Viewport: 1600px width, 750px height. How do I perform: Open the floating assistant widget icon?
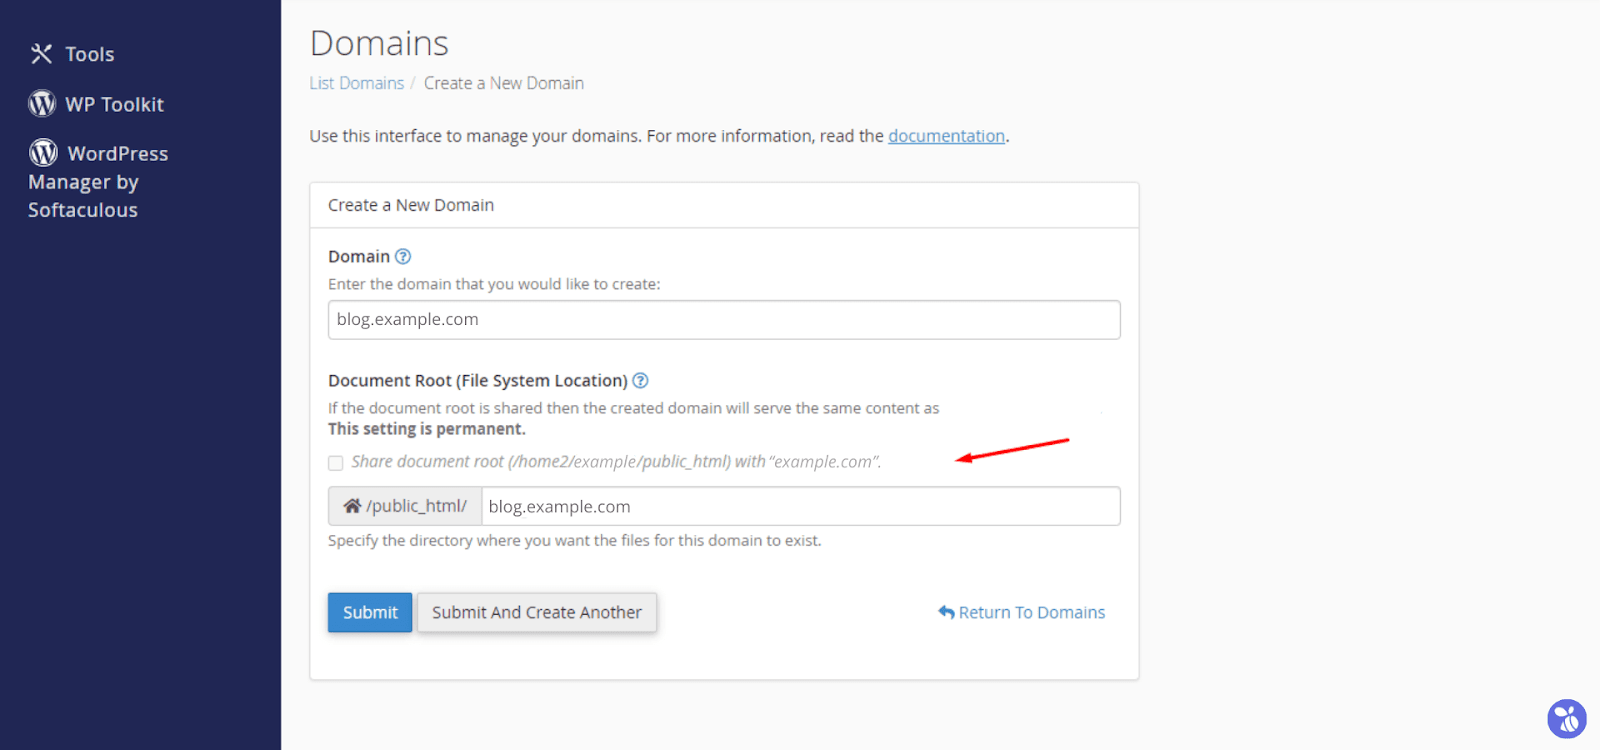tap(1567, 719)
